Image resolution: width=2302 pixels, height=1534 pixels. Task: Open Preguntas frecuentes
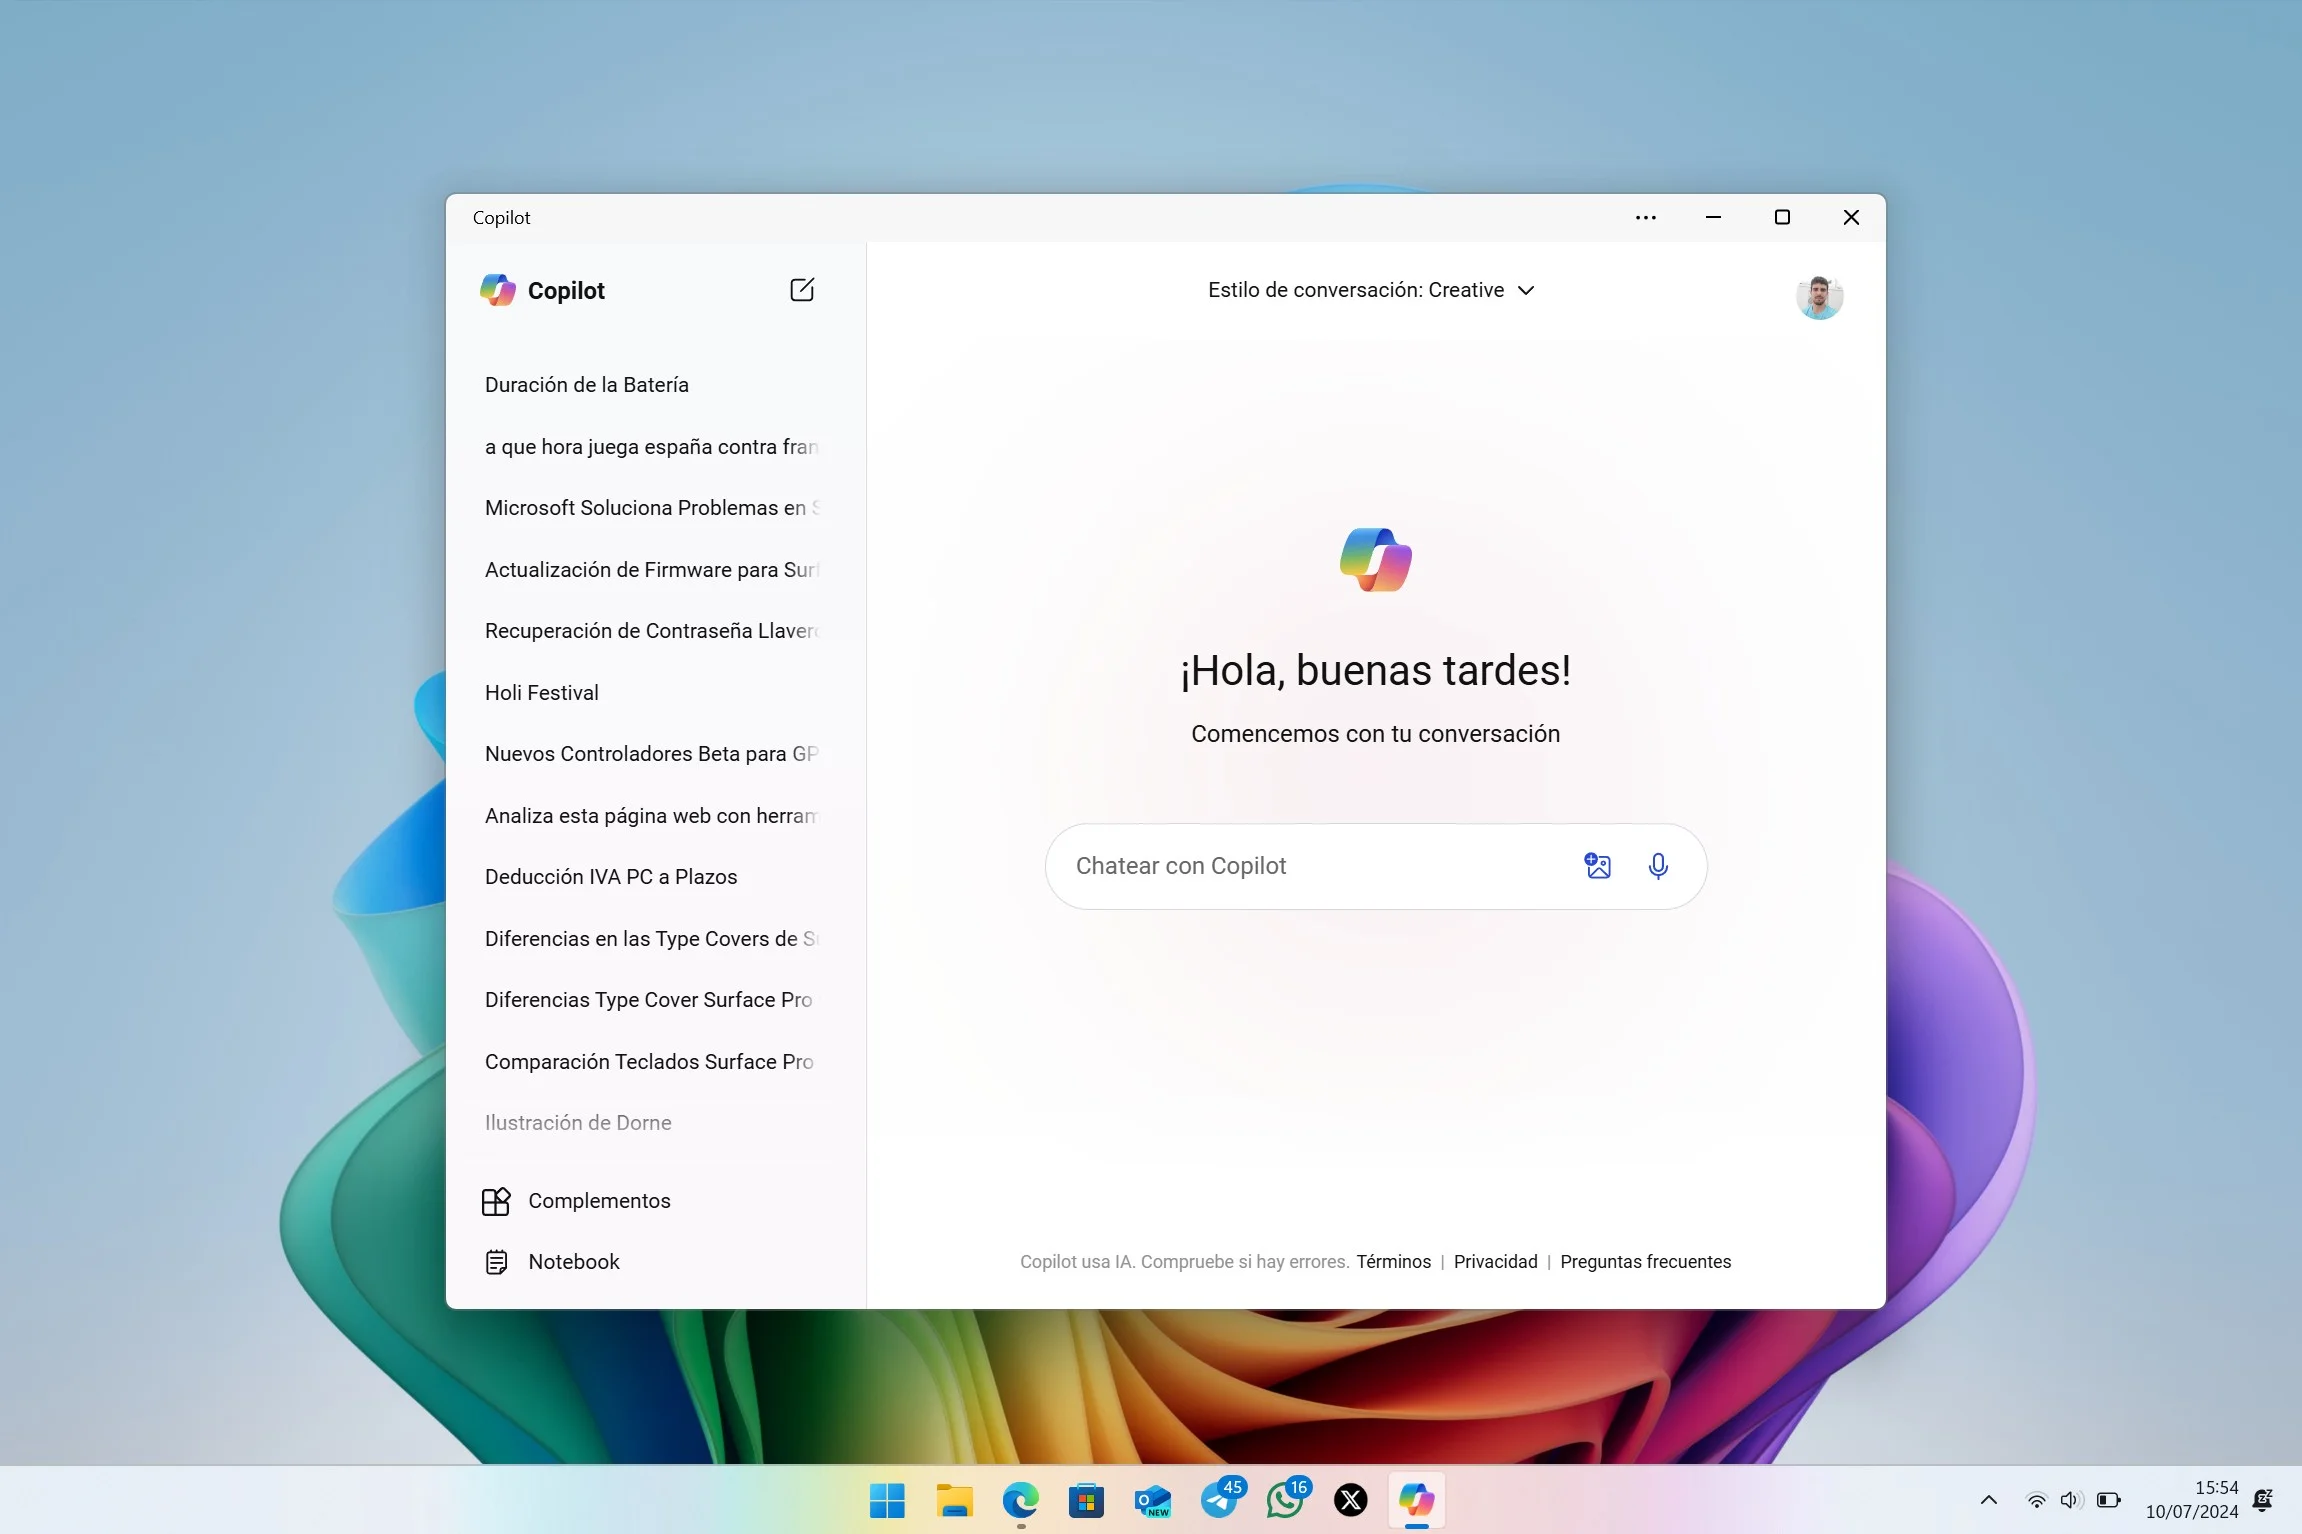click(1645, 1261)
